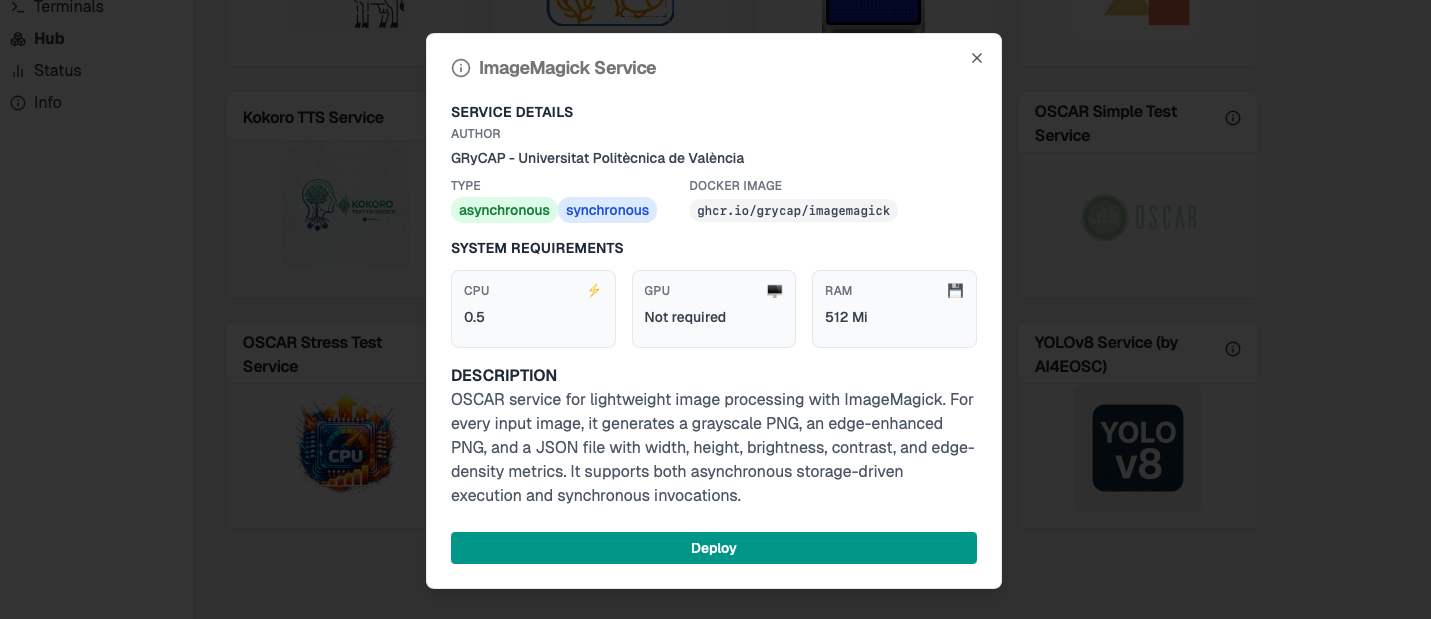The image size is (1431, 619).
Task: Click the info icon beside ImageMagick Service title
Action: pos(460,68)
